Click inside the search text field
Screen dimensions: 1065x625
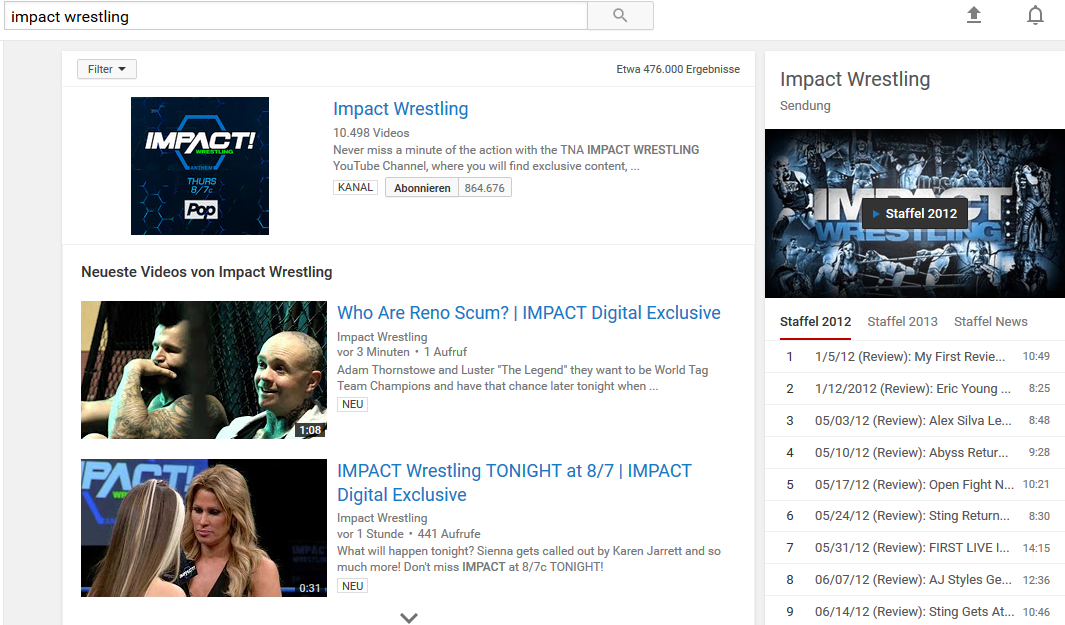click(x=295, y=16)
